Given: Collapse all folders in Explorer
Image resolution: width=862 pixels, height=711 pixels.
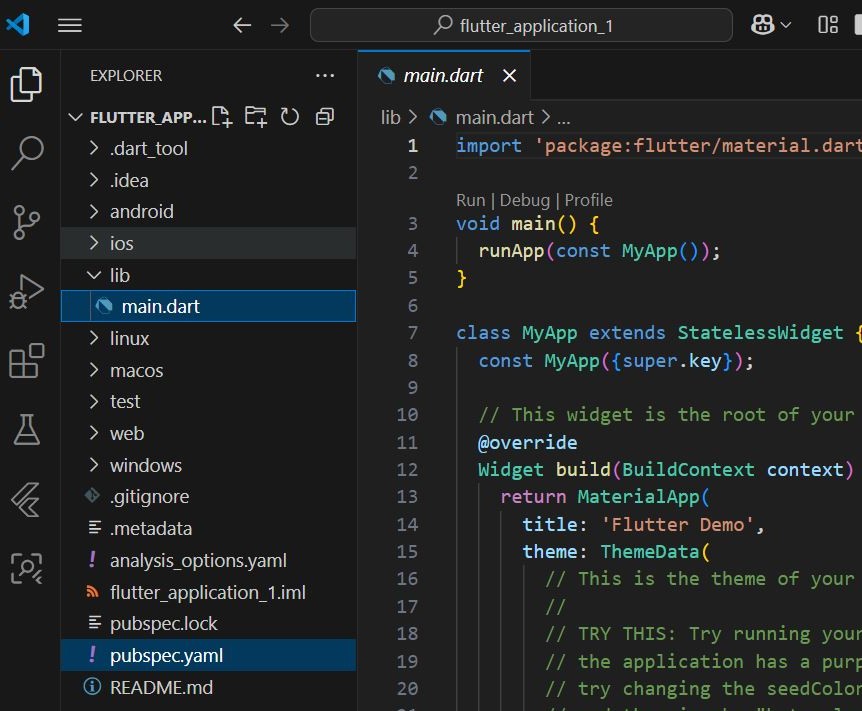Looking at the screenshot, I should 324,117.
